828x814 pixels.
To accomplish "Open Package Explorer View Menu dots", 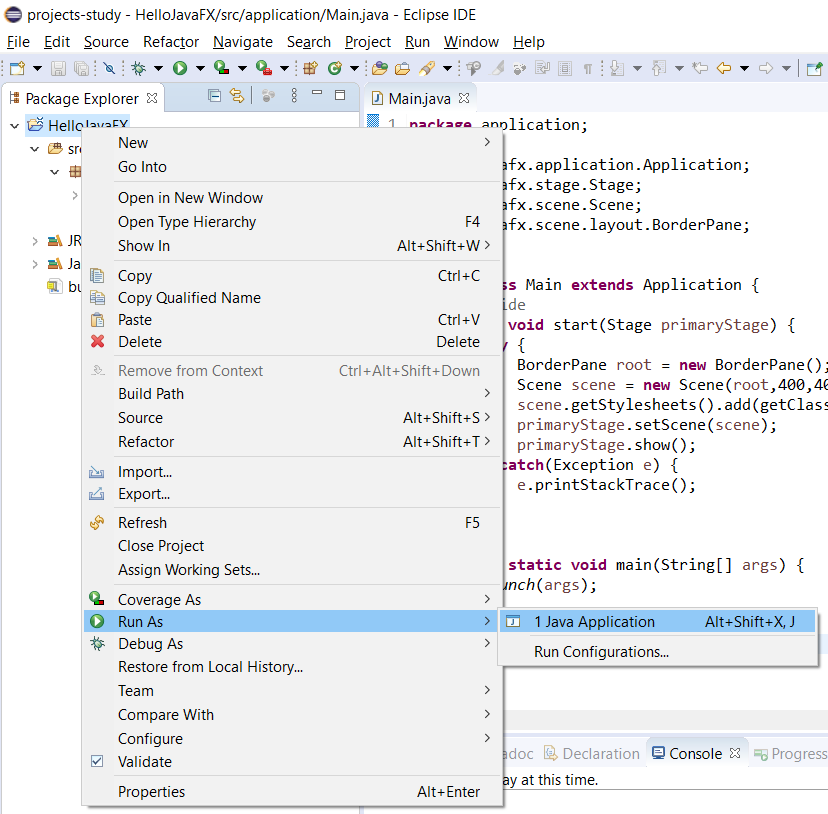I will pyautogui.click(x=294, y=96).
